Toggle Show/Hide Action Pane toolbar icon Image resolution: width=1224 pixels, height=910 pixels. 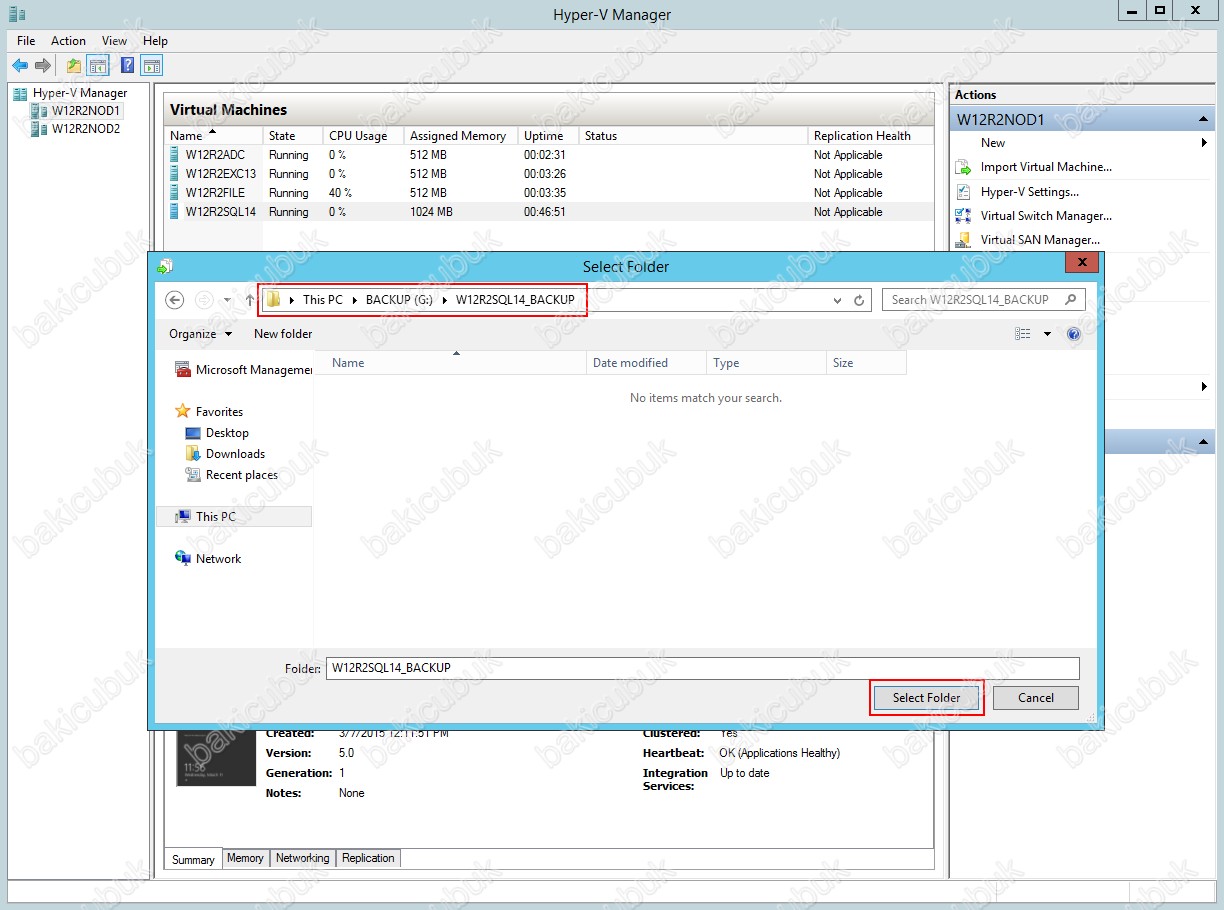click(152, 66)
